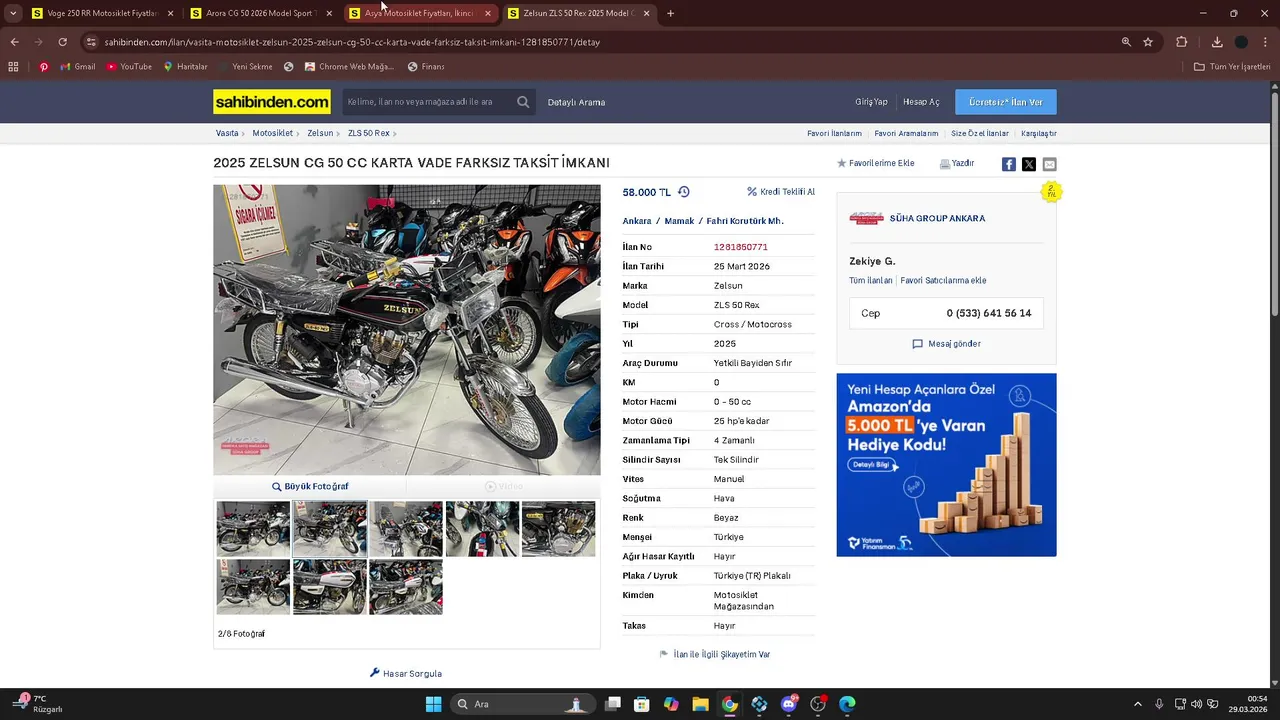Open SÜHA GROUP ANKARA store link
The width and height of the screenshot is (1280, 720).
point(937,218)
